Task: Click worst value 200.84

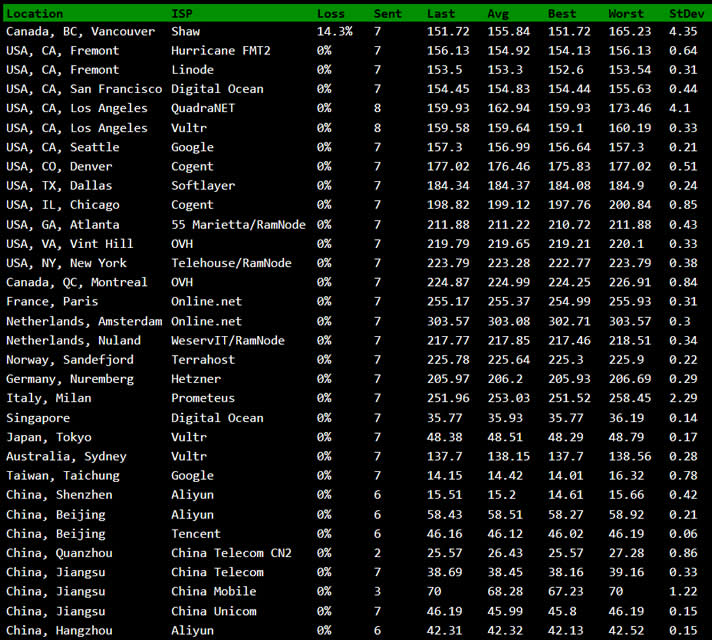Action: [630, 205]
